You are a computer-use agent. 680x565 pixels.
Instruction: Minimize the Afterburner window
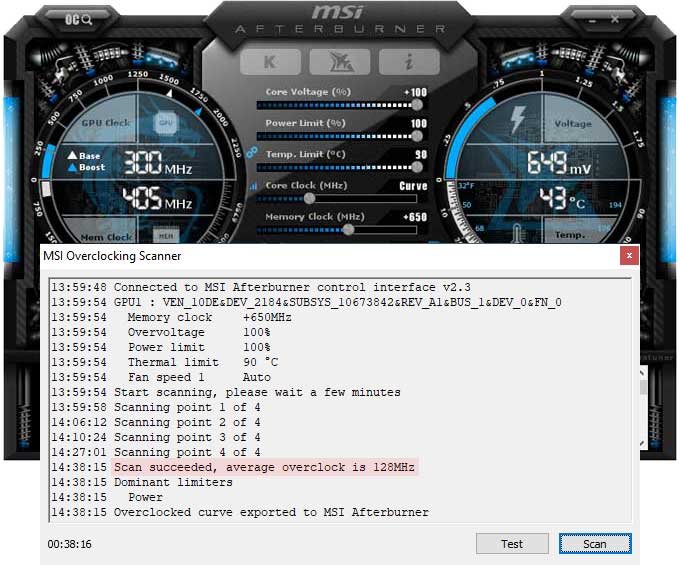pyautogui.click(x=593, y=20)
